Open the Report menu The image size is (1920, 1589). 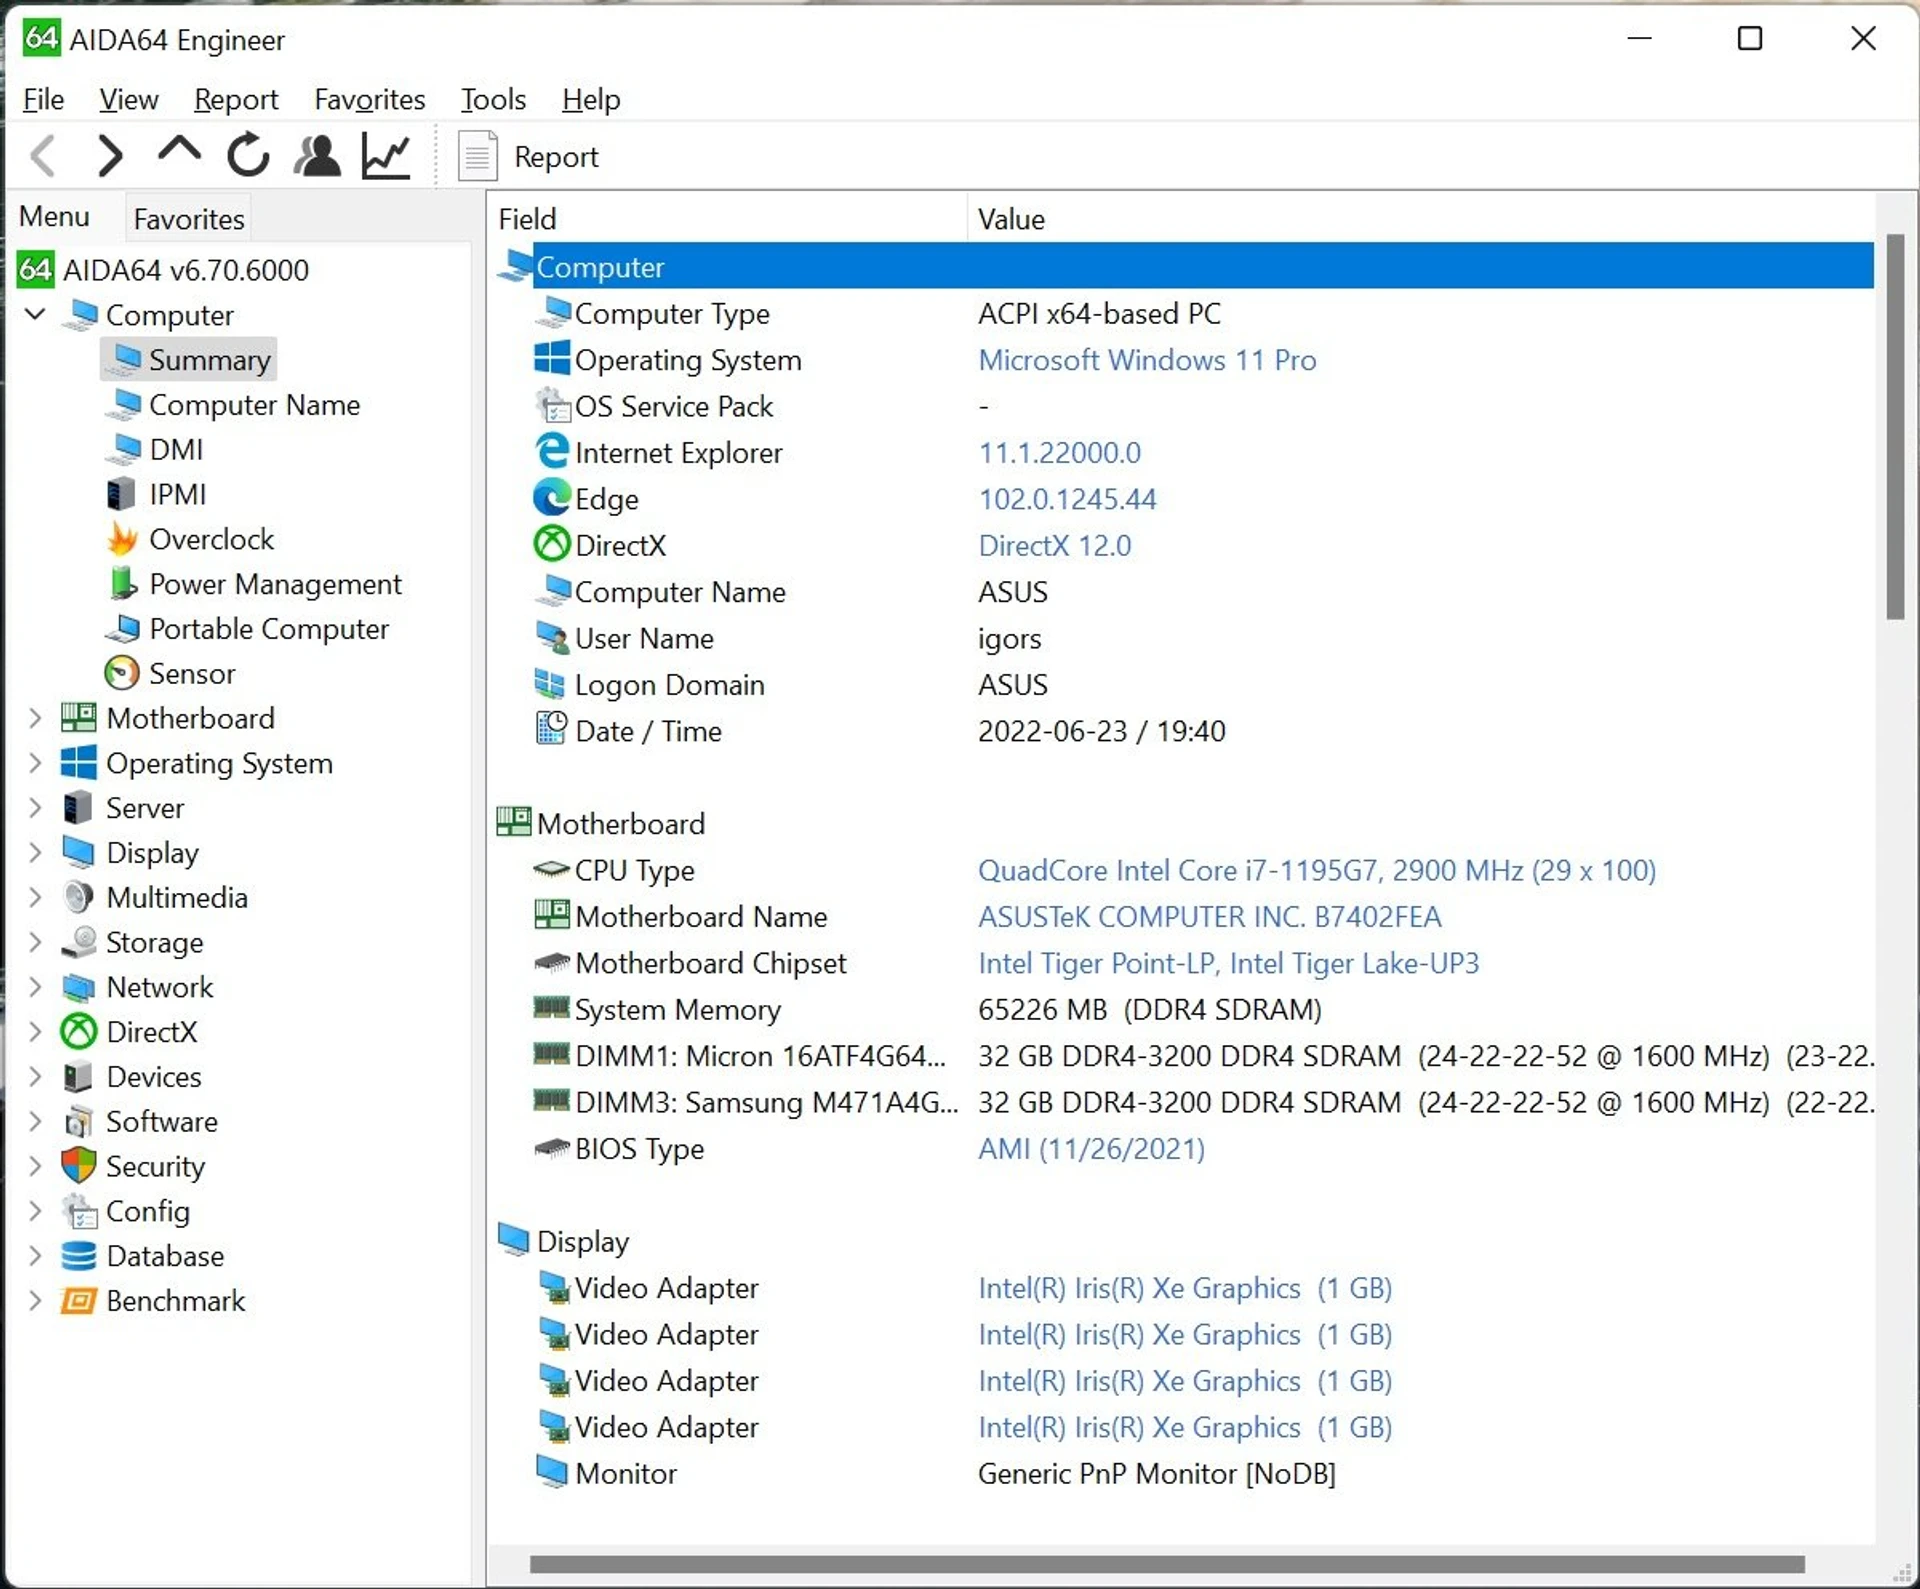point(236,99)
